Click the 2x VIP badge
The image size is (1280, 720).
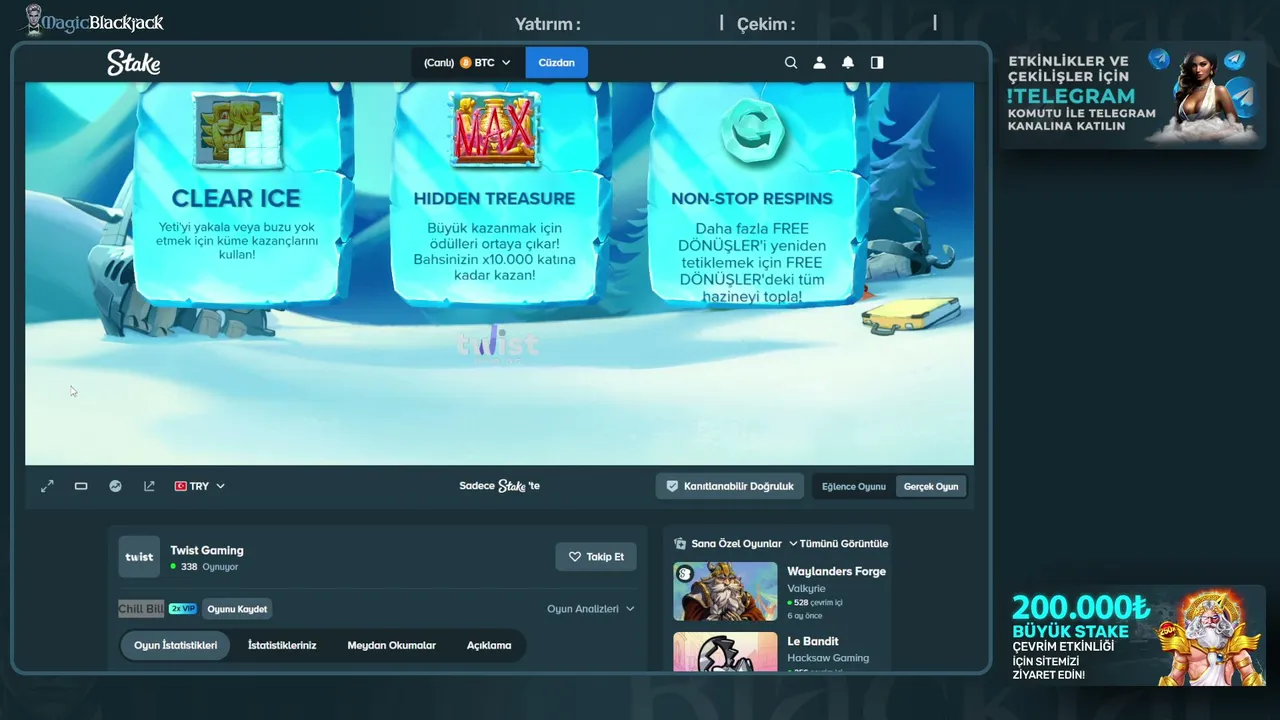pyautogui.click(x=182, y=608)
